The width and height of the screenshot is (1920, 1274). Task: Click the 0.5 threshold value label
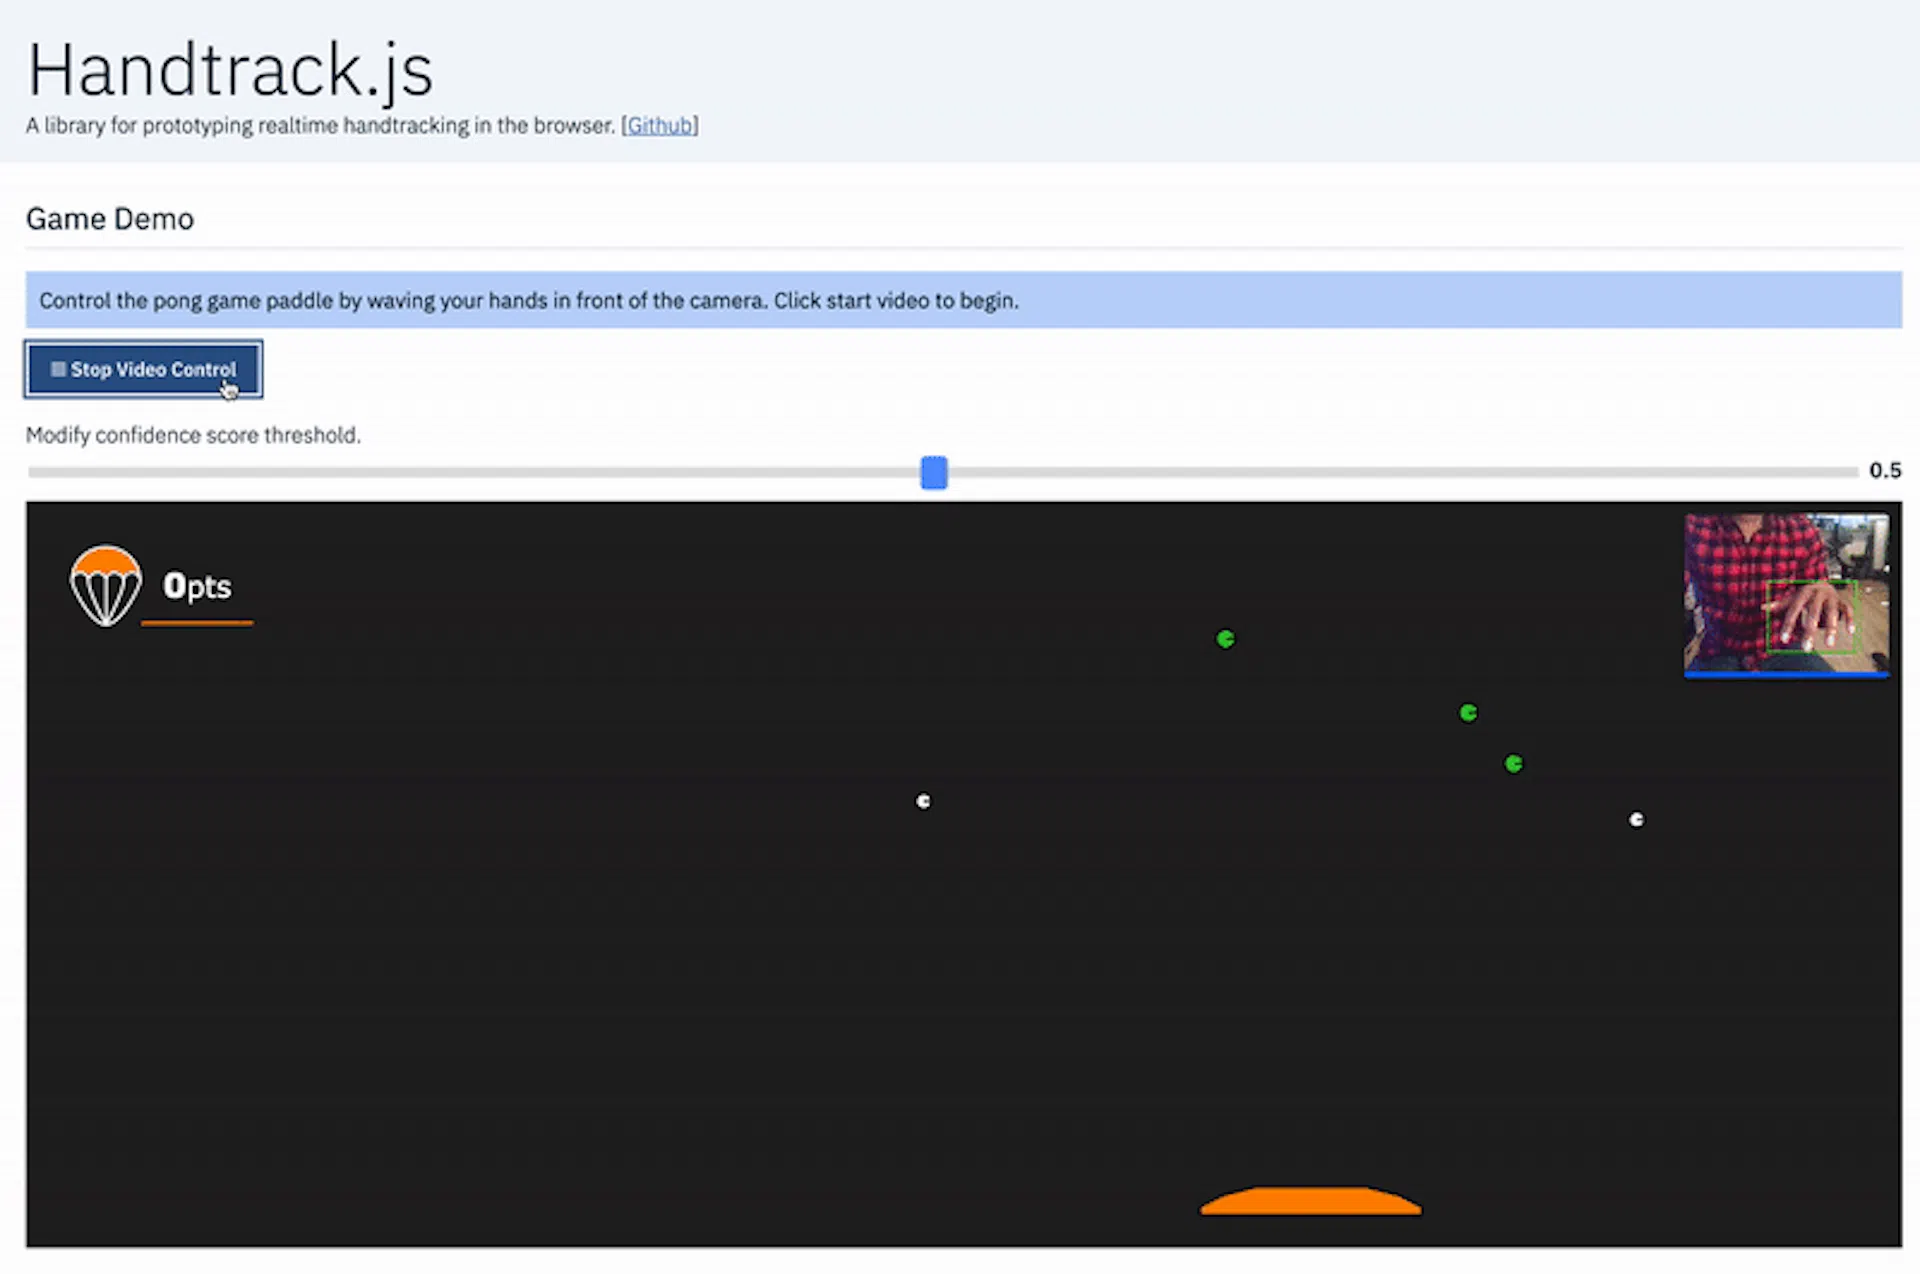1885,470
